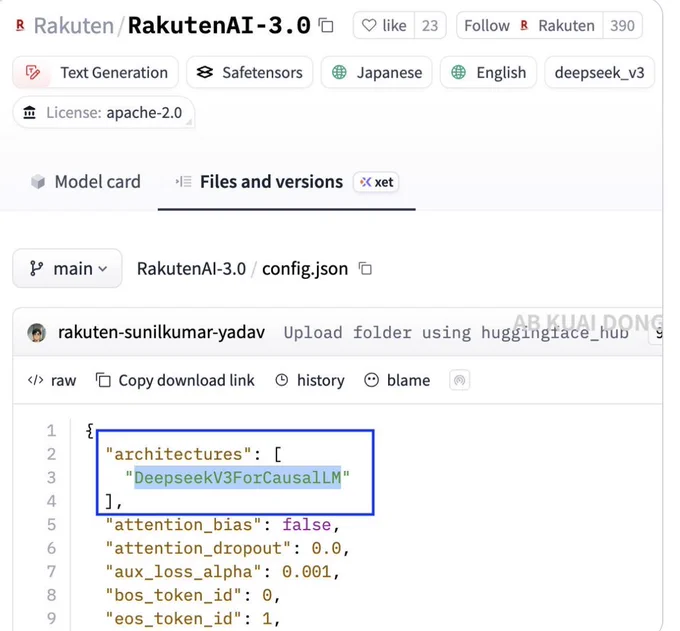
Task: Open the Upload folder commit message
Action: pos(456,333)
